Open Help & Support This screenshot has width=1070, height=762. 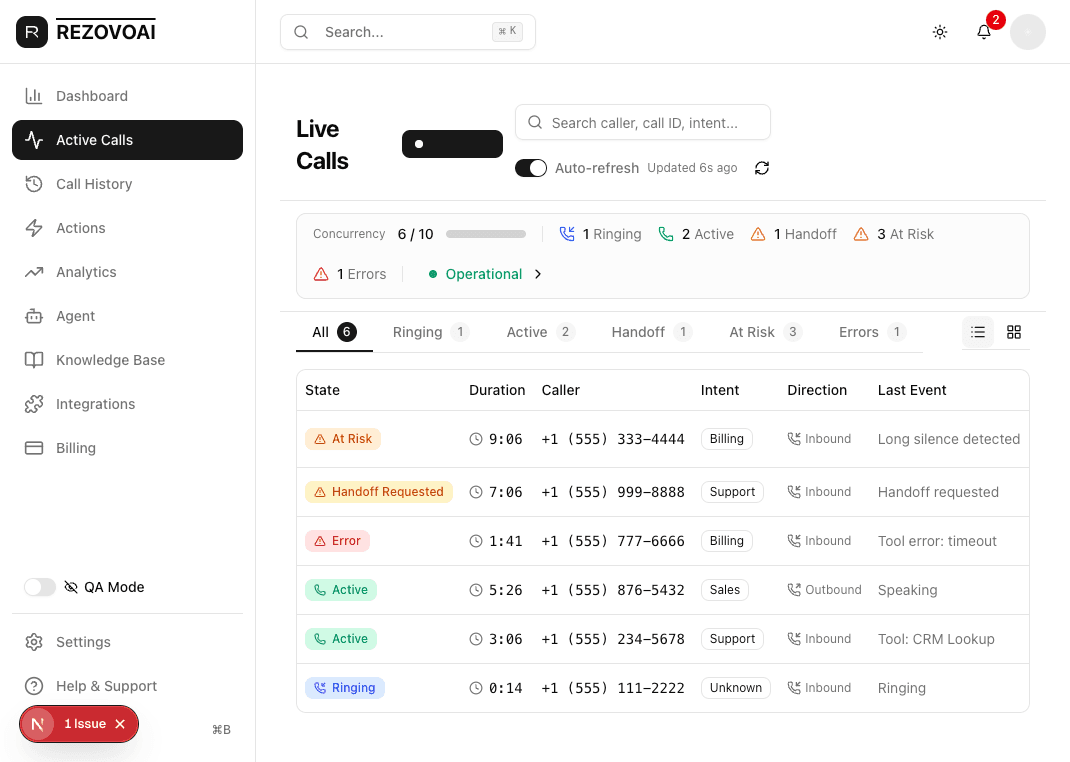click(107, 686)
